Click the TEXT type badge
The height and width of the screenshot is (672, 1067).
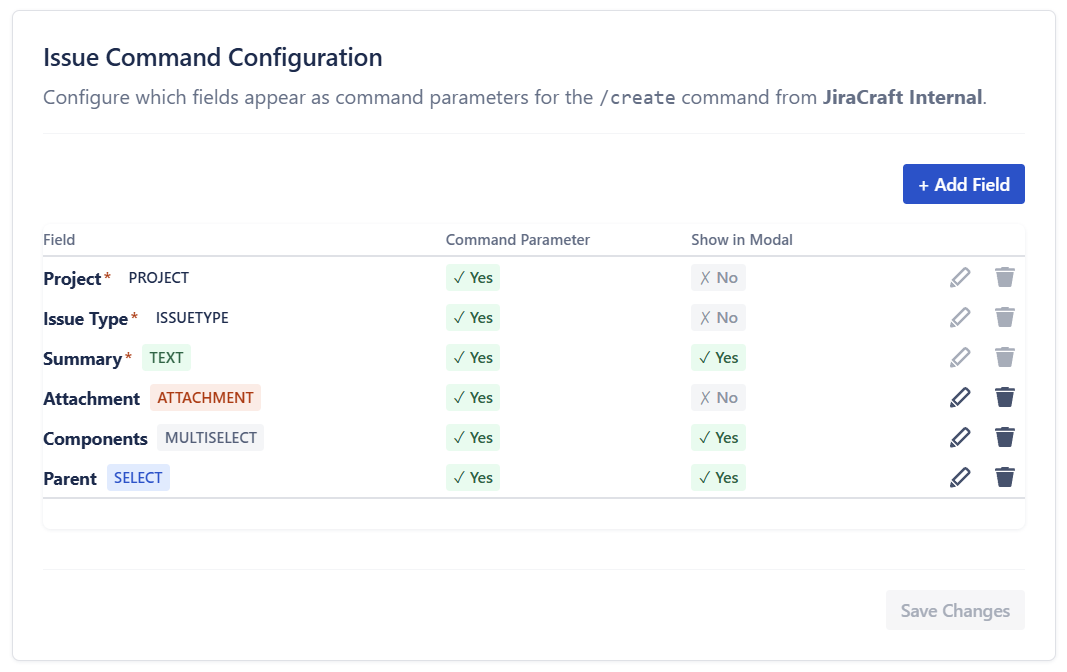click(x=166, y=358)
